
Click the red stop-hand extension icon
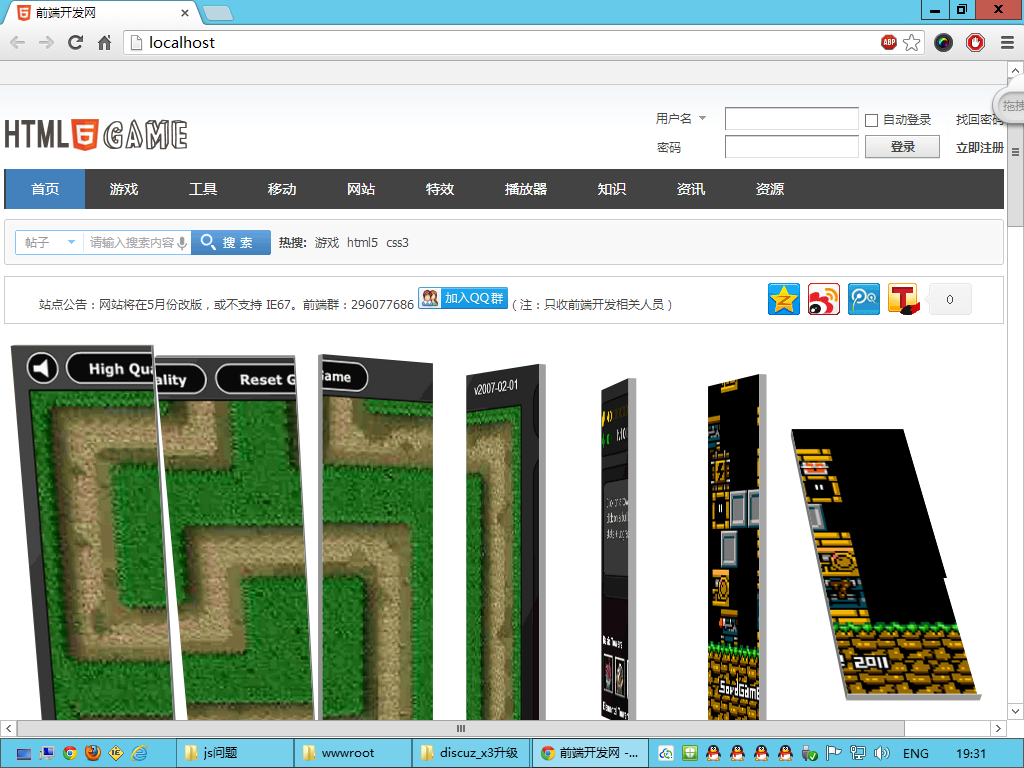pos(975,43)
